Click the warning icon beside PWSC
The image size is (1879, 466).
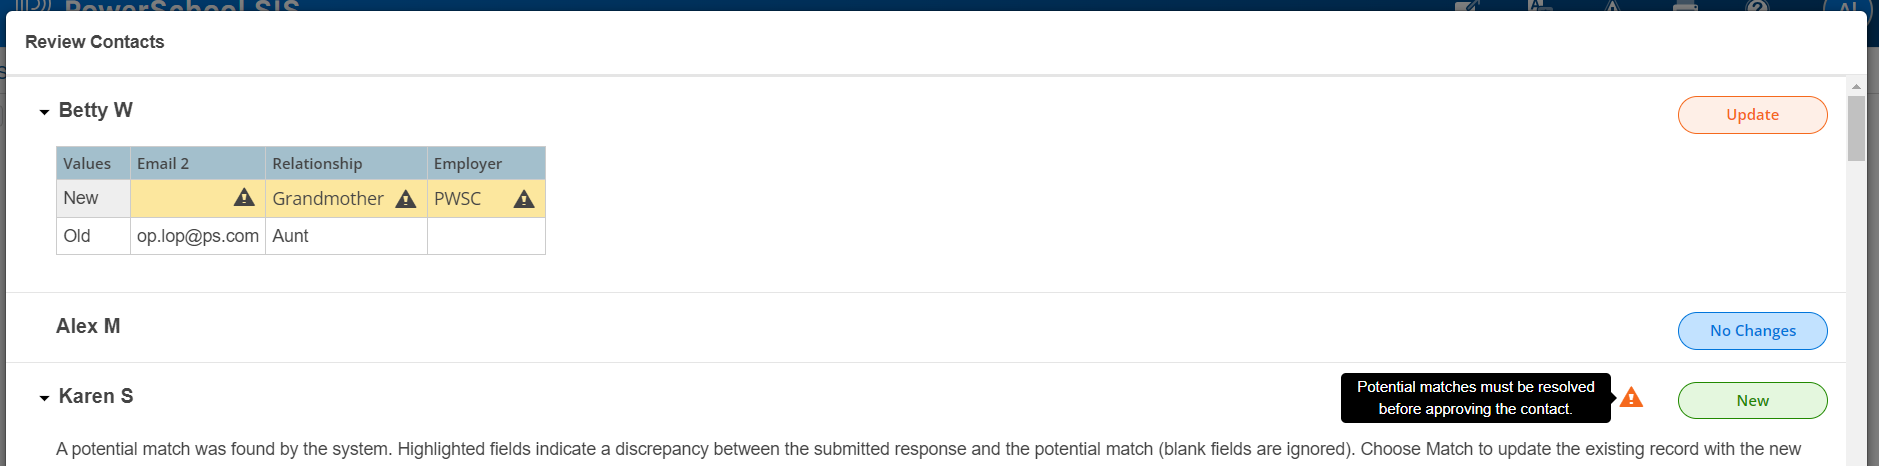[x=523, y=199]
